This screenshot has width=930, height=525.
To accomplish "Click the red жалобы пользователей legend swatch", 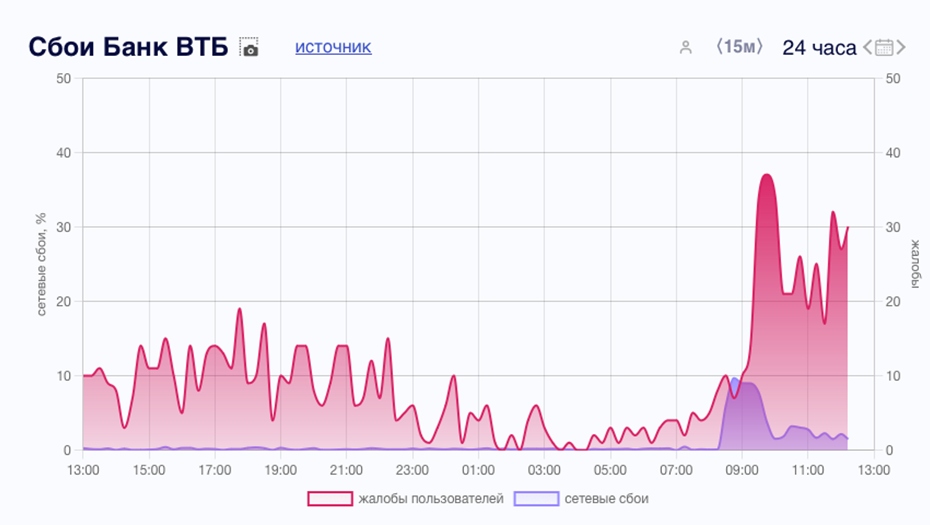I will click(330, 499).
